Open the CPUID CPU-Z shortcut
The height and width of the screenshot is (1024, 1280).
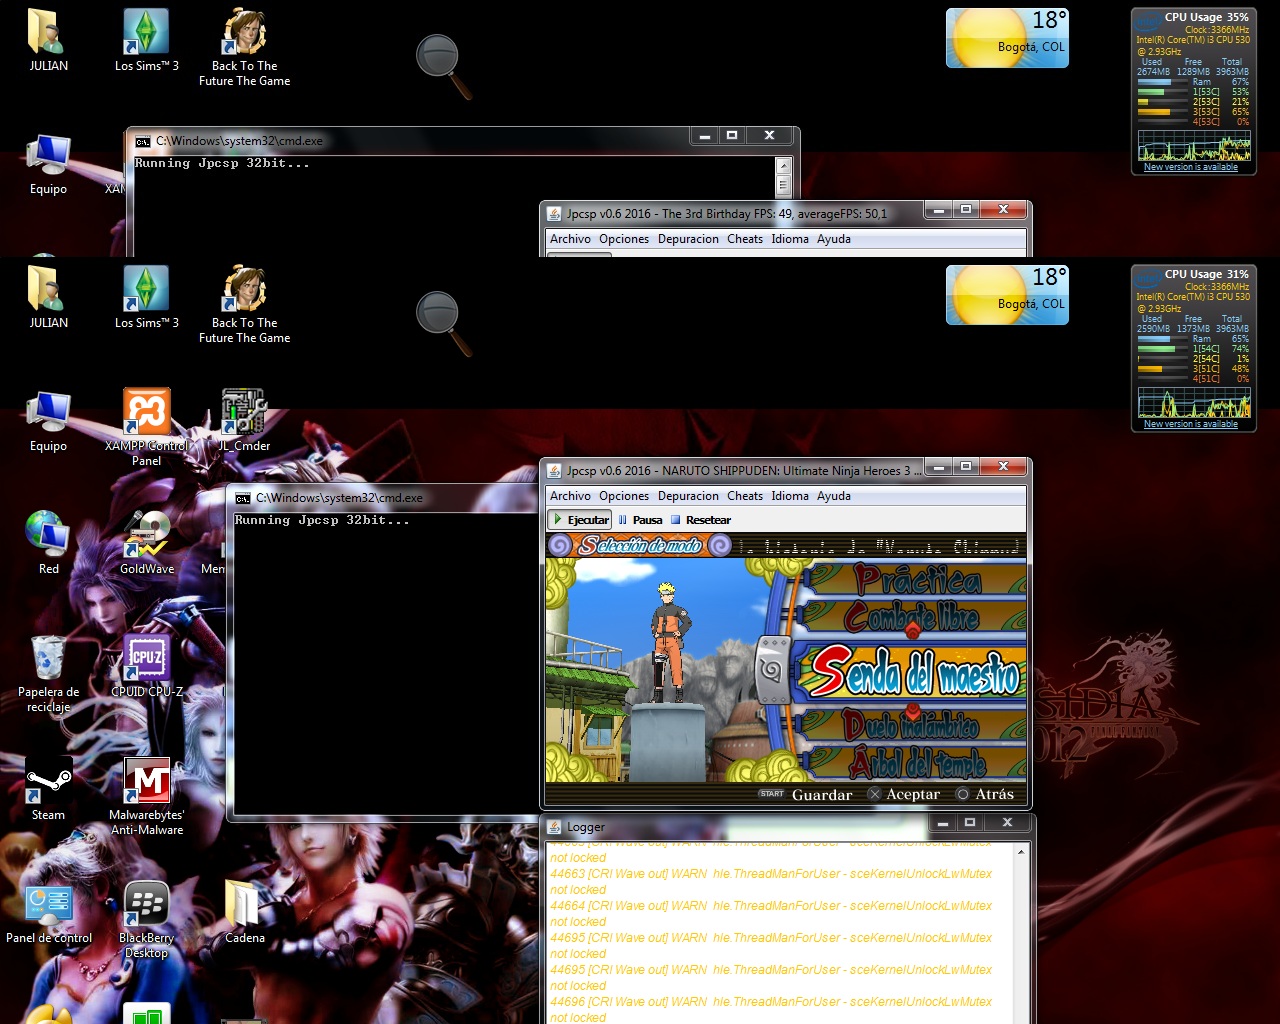(x=147, y=665)
